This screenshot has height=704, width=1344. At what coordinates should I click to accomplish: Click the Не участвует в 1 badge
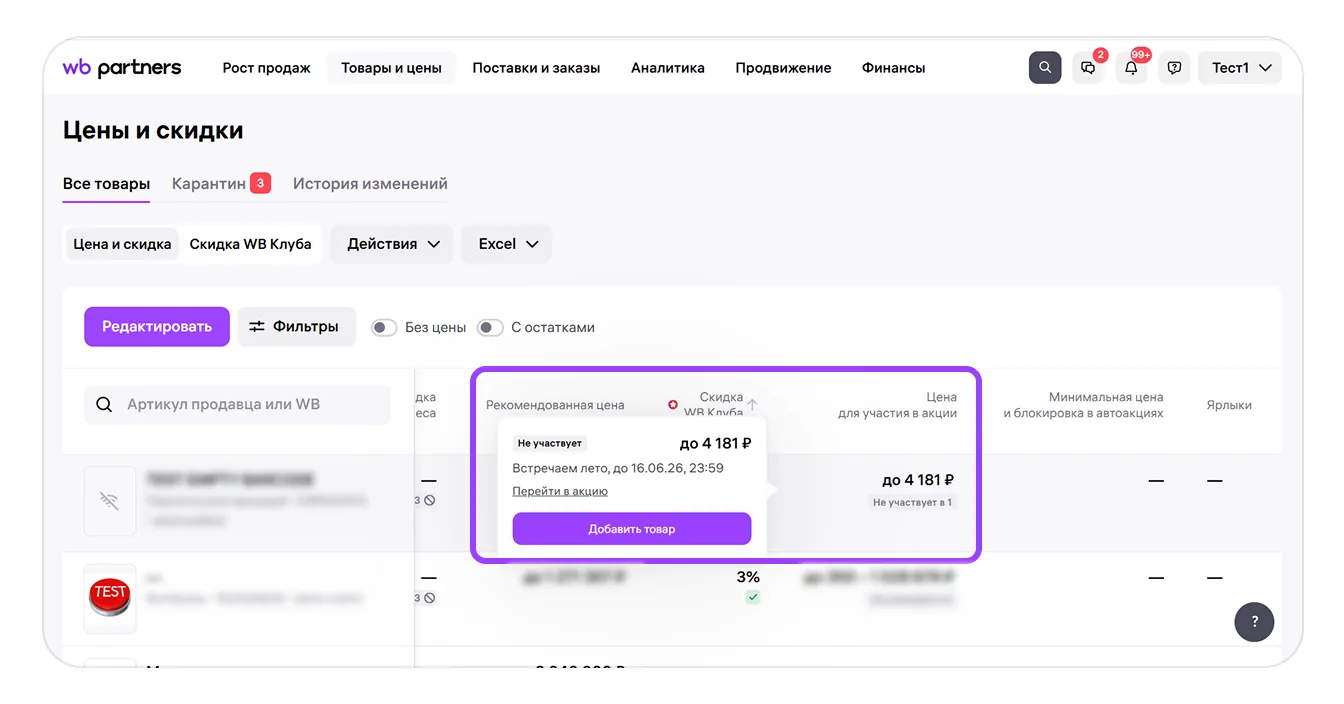(x=912, y=502)
